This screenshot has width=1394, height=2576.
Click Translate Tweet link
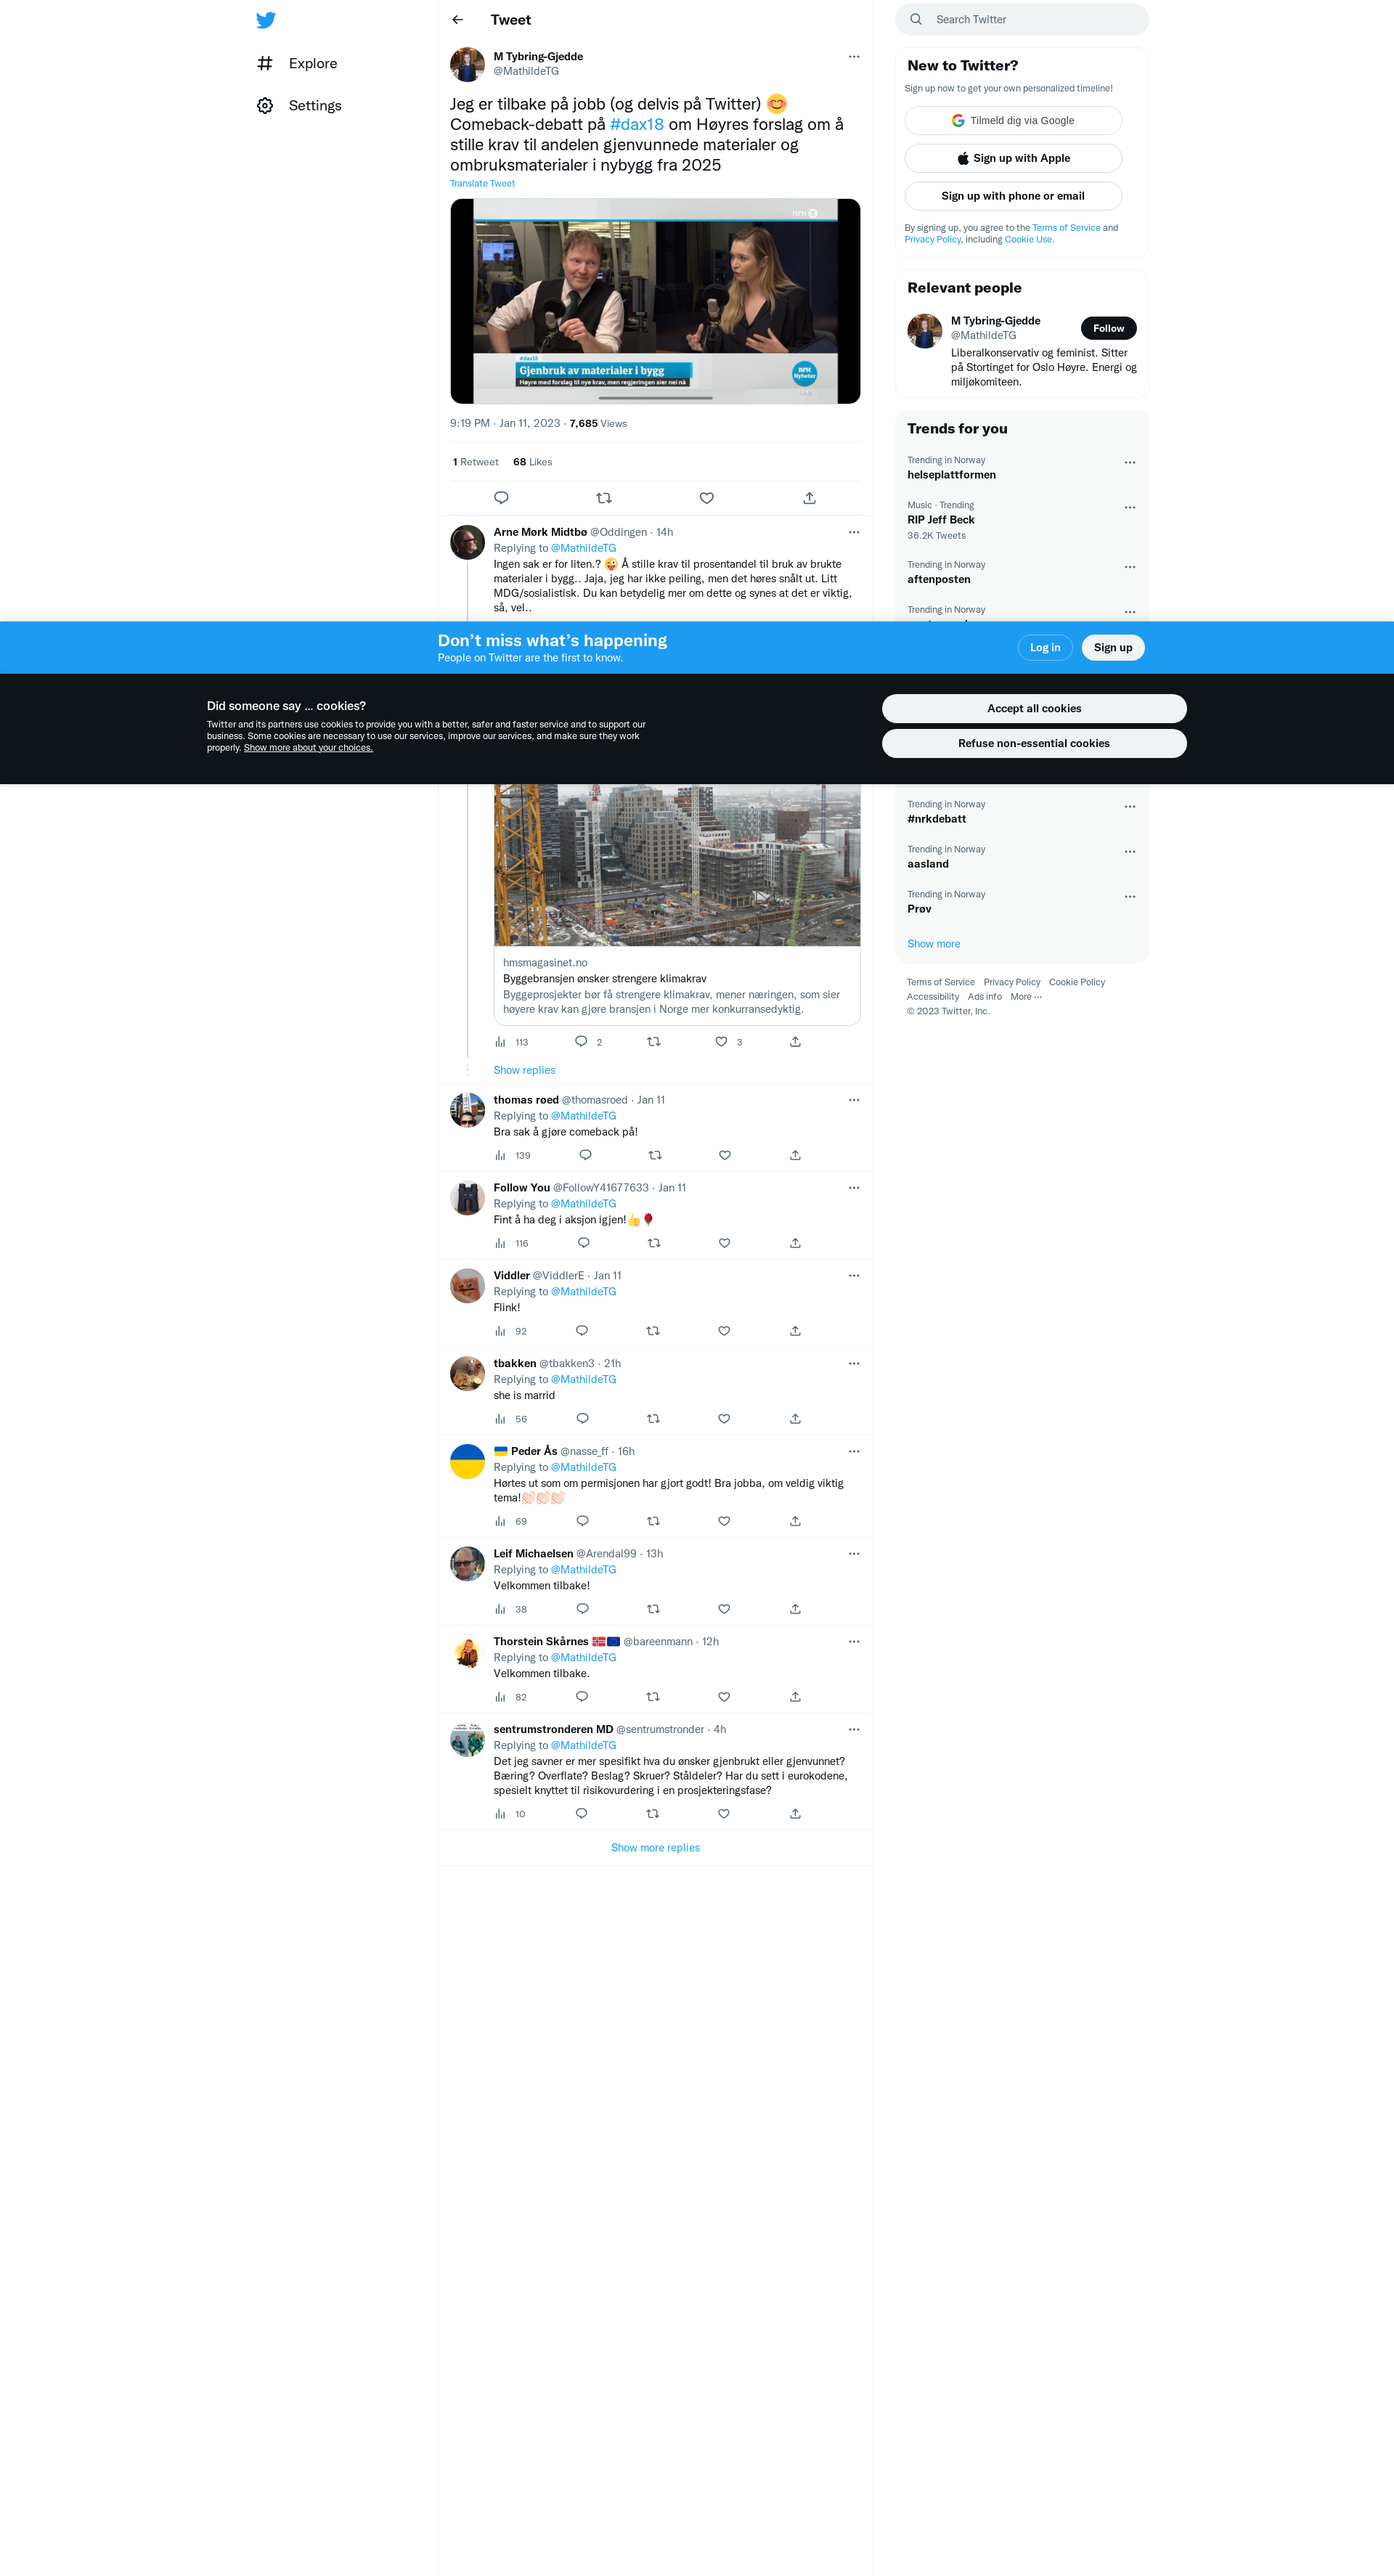pyautogui.click(x=482, y=183)
